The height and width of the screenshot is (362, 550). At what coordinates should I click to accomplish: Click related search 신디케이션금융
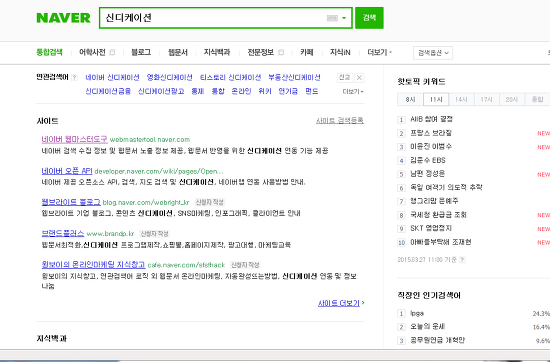(108, 91)
